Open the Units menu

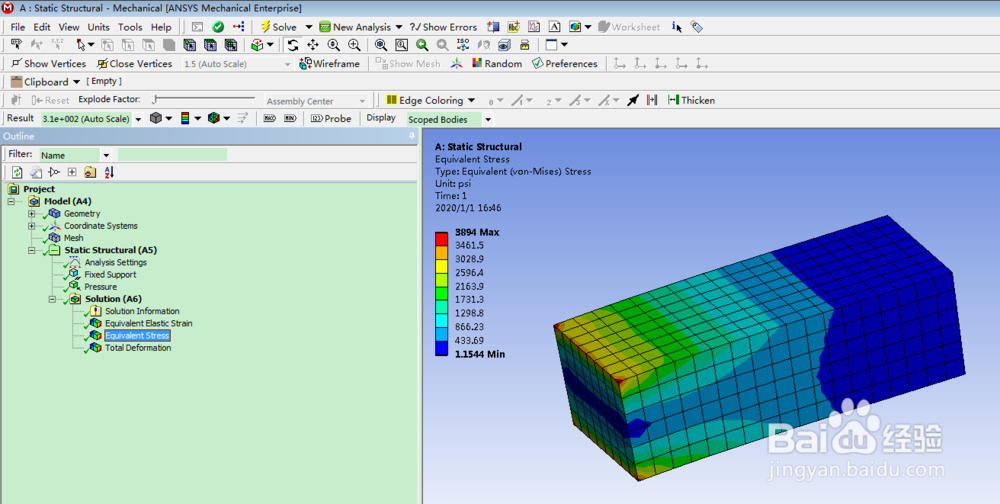98,27
